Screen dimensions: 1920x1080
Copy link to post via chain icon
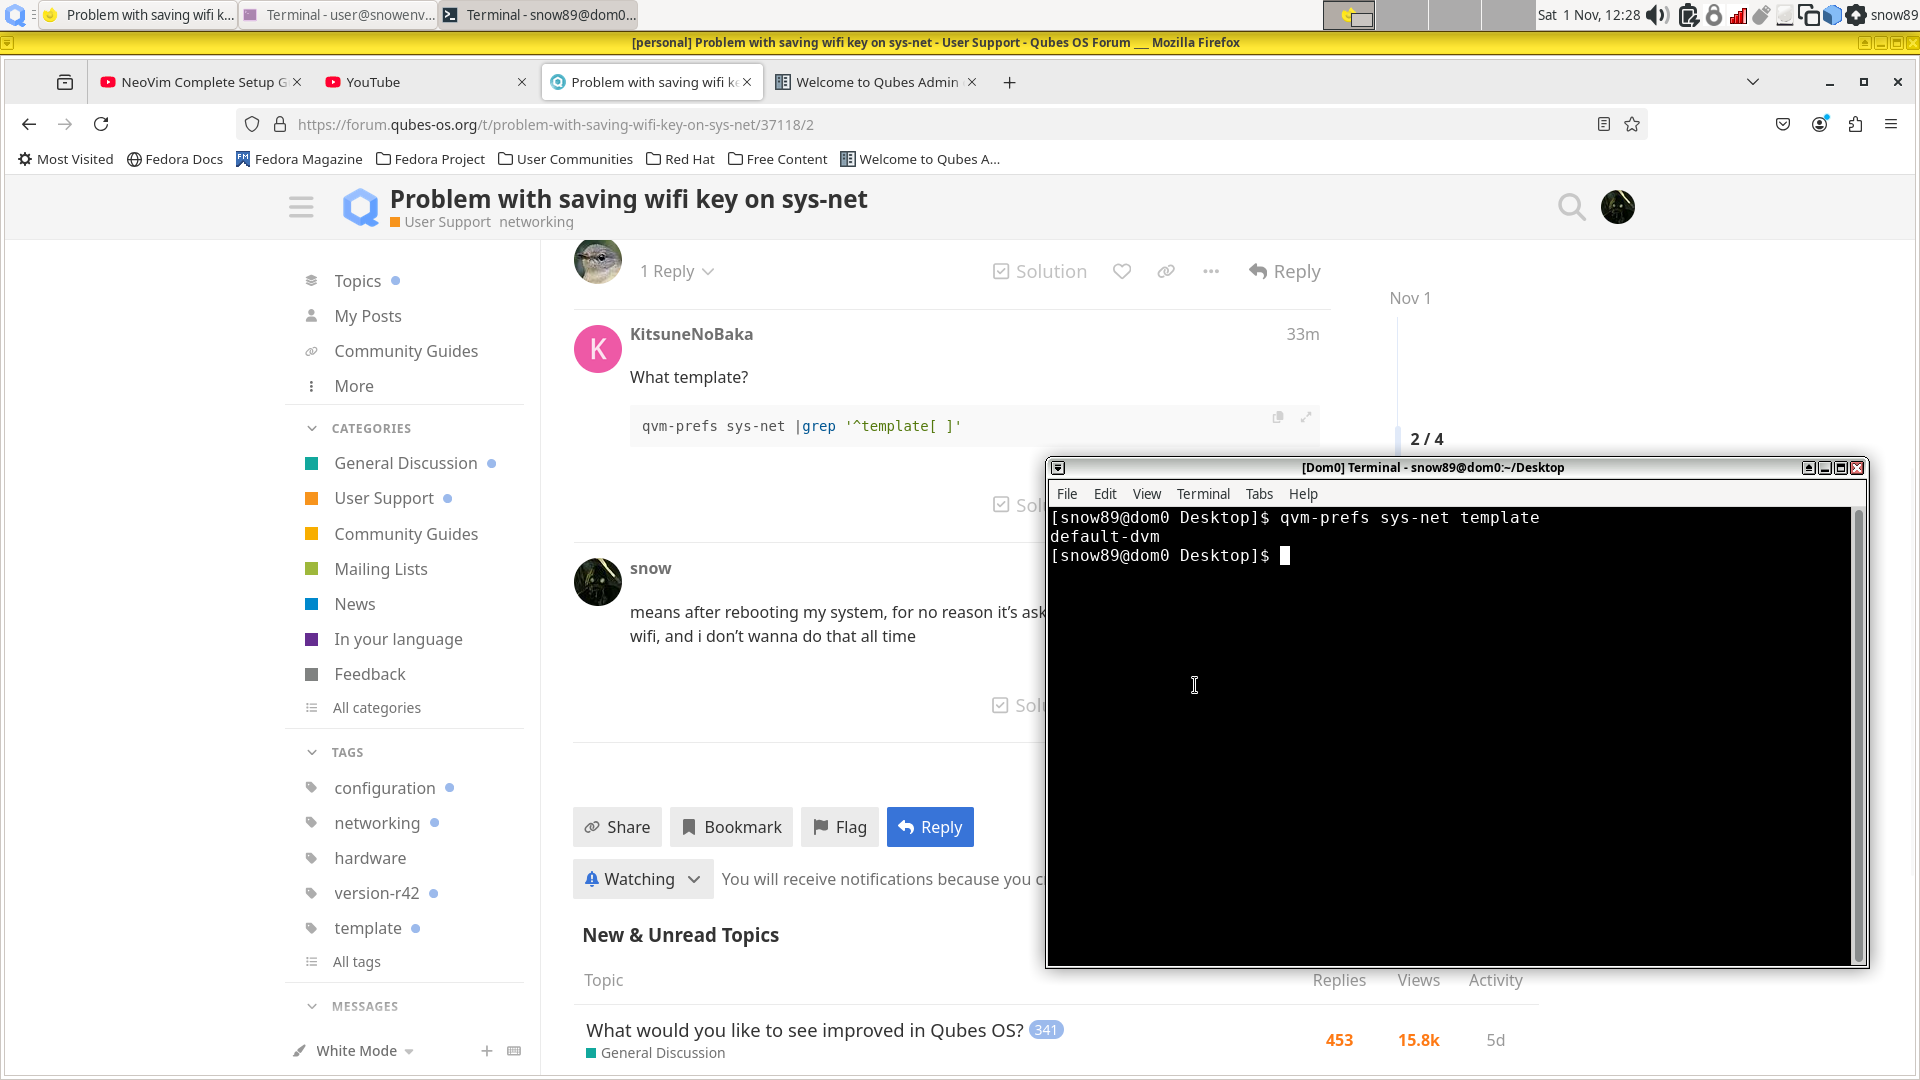[1166, 272]
